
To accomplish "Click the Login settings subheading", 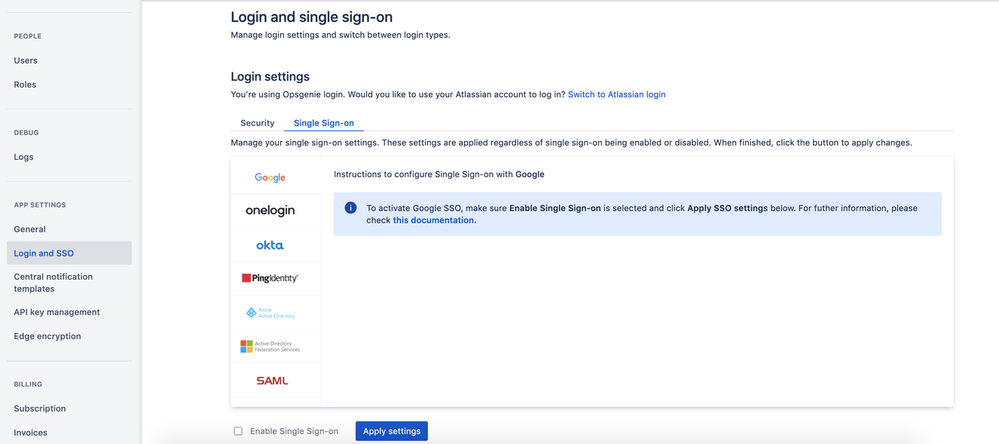I will click(270, 77).
